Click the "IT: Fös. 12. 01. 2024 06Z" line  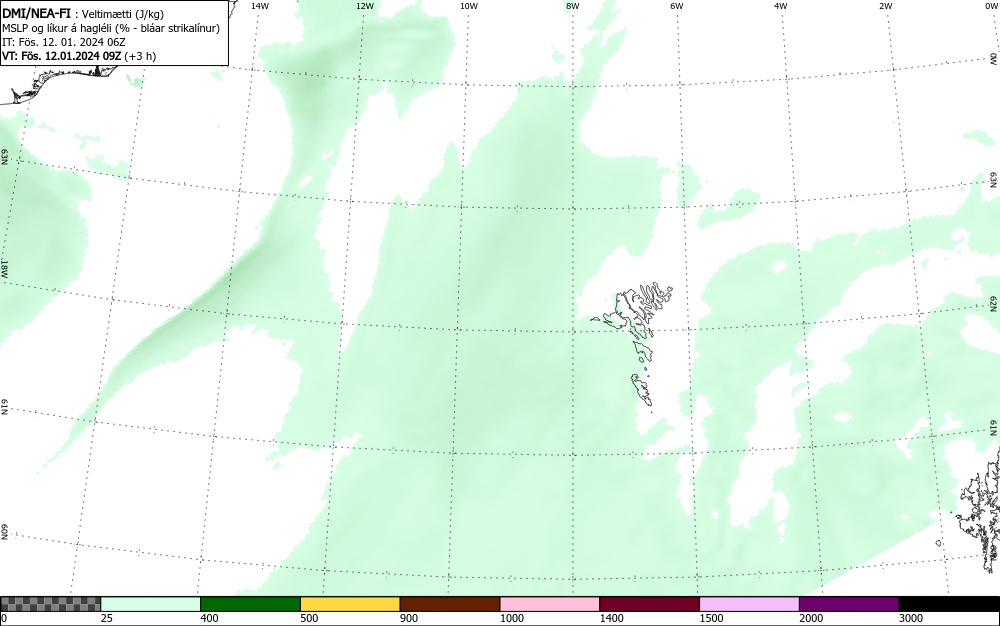click(x=64, y=42)
